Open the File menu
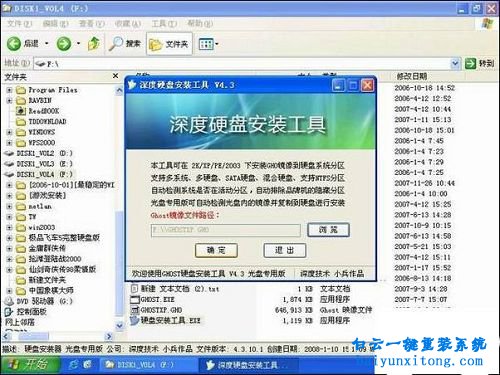Screen dimensions: 500x375 click(x=19, y=23)
